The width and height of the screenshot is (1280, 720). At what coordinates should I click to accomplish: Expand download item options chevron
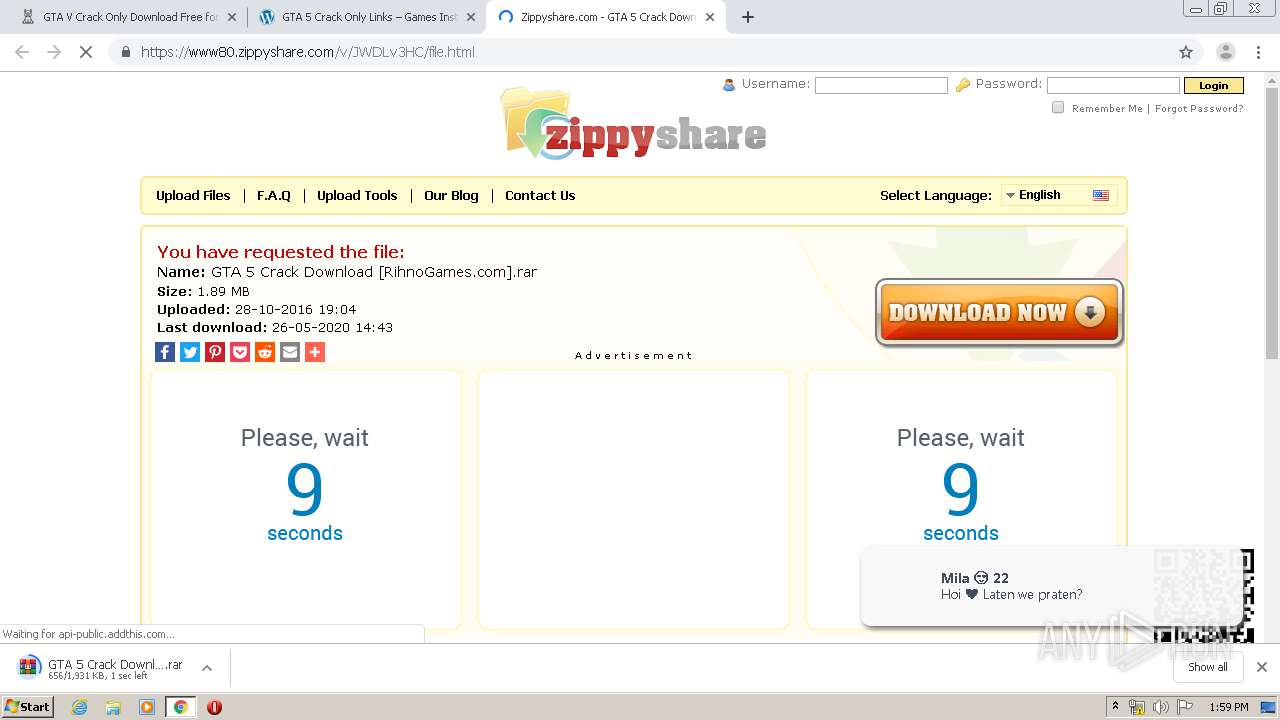click(207, 668)
